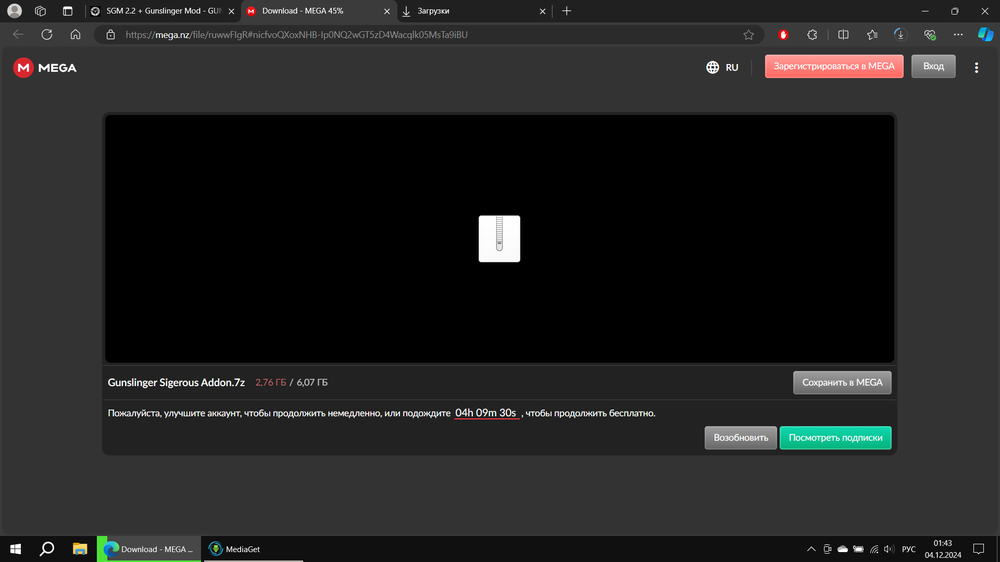Viewport: 1000px width, 562px height.
Task: Add page to favorites star
Action: (748, 34)
